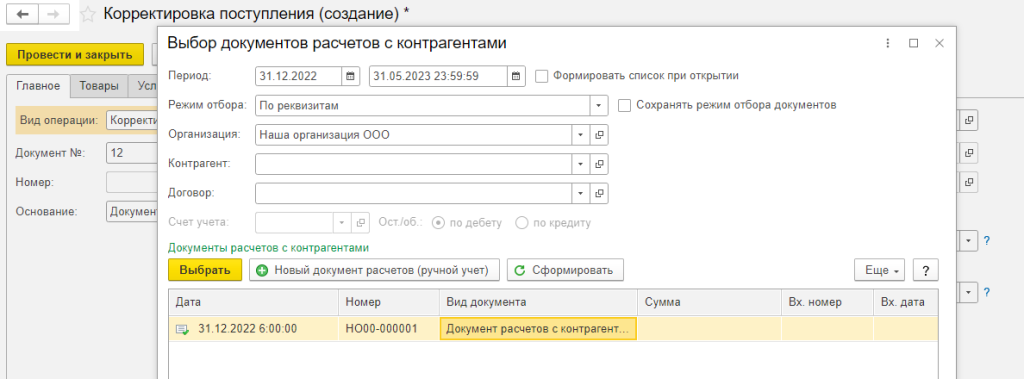
Task: Click the Организация field Наша организация ООО
Action: click(x=414, y=135)
